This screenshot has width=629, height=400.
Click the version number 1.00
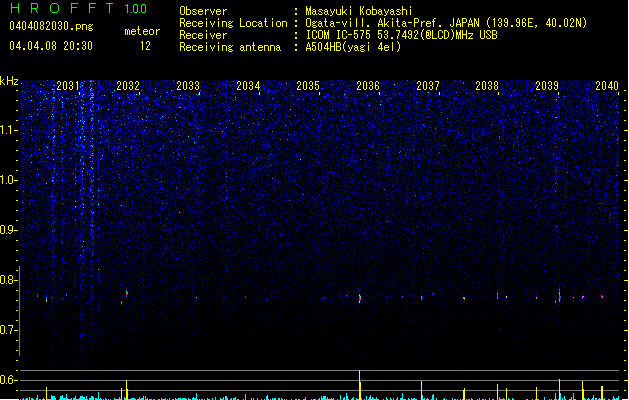[136, 9]
